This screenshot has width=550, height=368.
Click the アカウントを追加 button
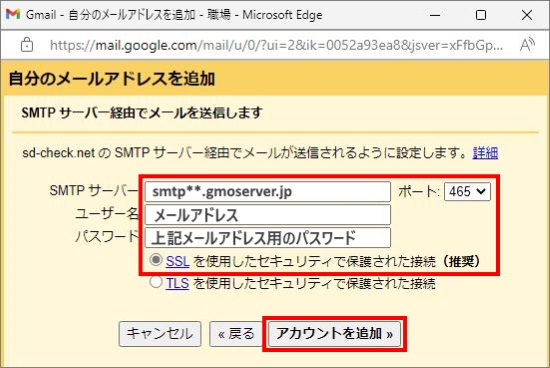click(334, 334)
